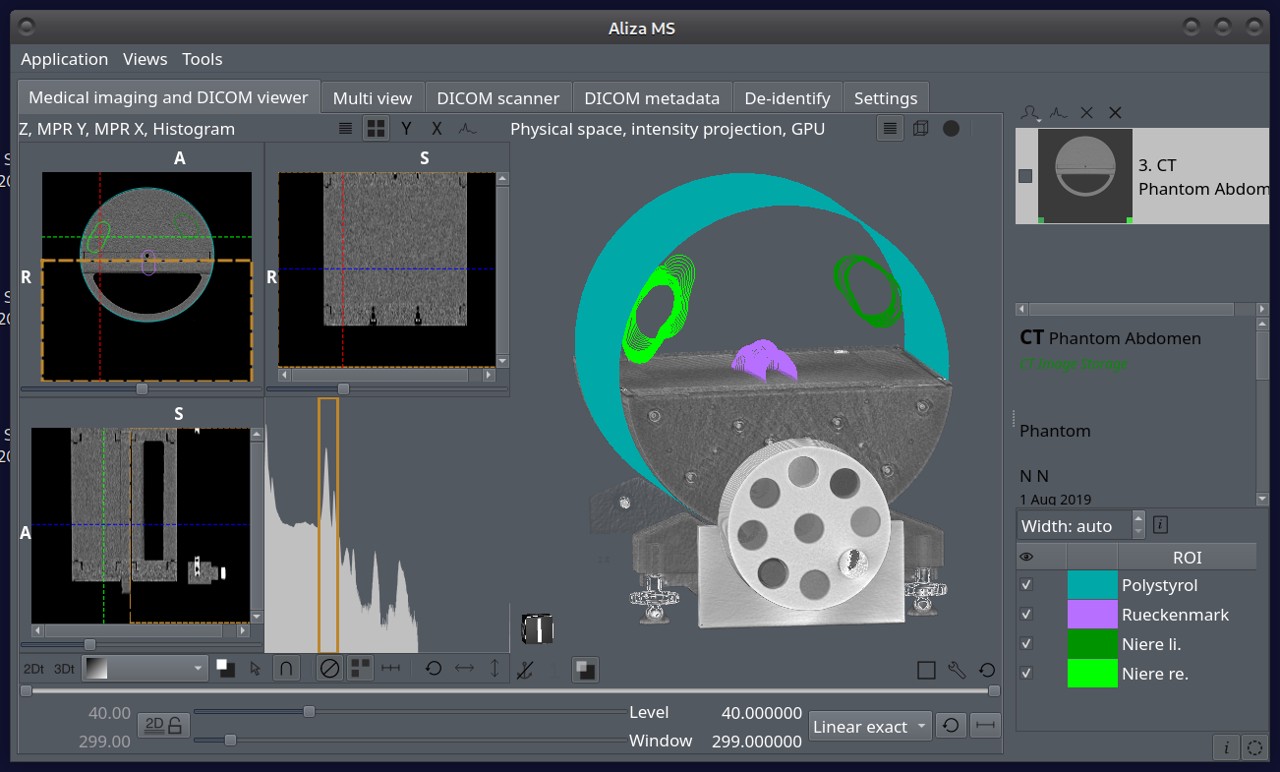Click the distance measurement ruler icon

point(391,668)
